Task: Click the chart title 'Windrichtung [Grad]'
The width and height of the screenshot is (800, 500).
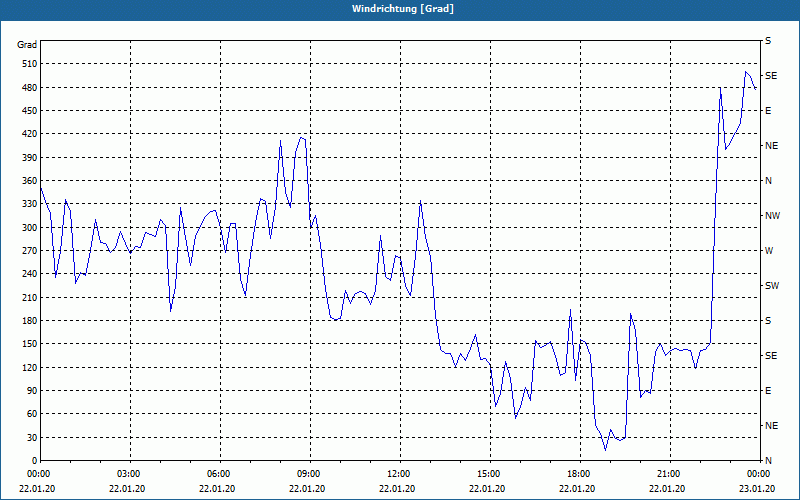Action: [403, 9]
